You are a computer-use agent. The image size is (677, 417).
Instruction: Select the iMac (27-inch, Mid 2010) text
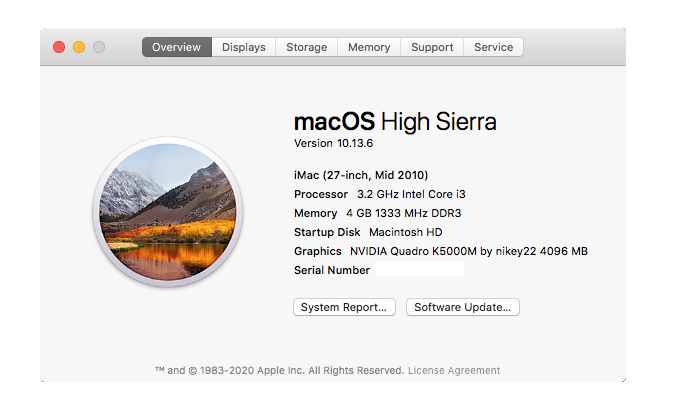[x=361, y=175]
